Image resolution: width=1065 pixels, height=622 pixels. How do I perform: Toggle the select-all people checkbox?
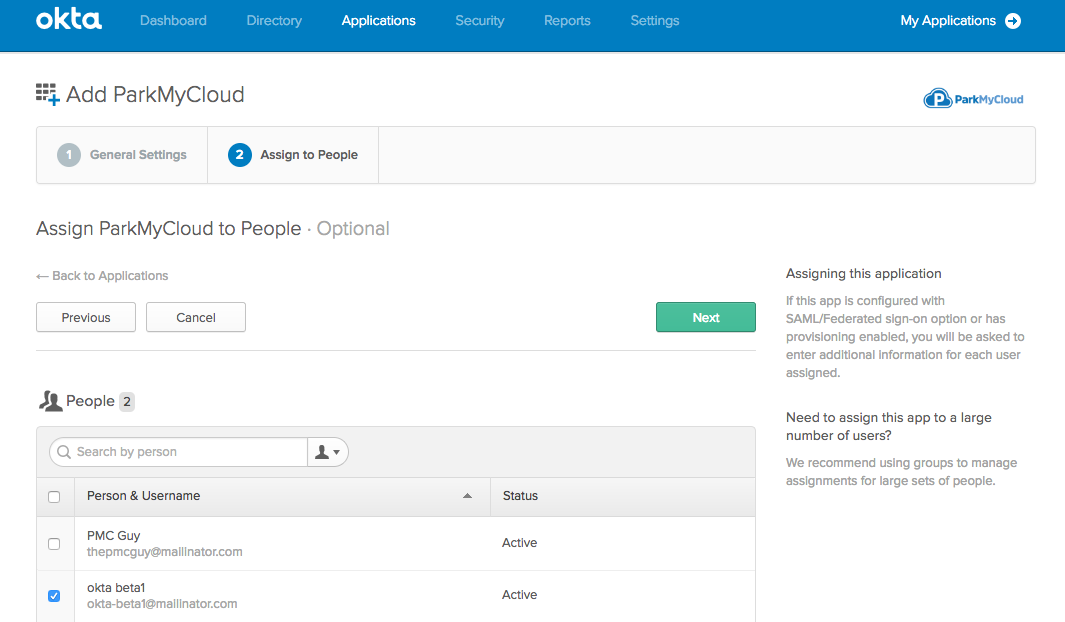(54, 497)
